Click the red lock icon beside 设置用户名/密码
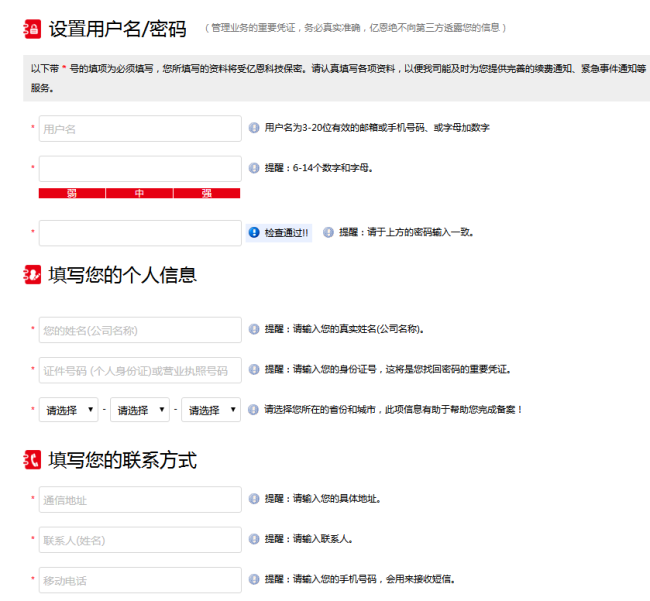Image resolution: width=650 pixels, height=601 pixels. 32,29
